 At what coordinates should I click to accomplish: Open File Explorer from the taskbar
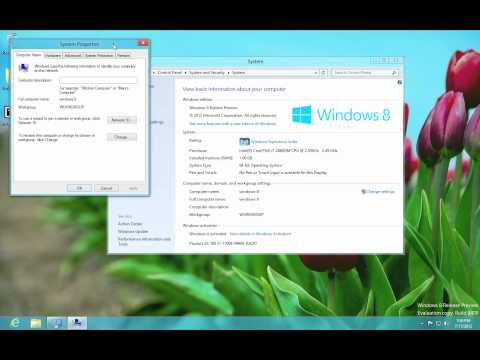[36, 323]
